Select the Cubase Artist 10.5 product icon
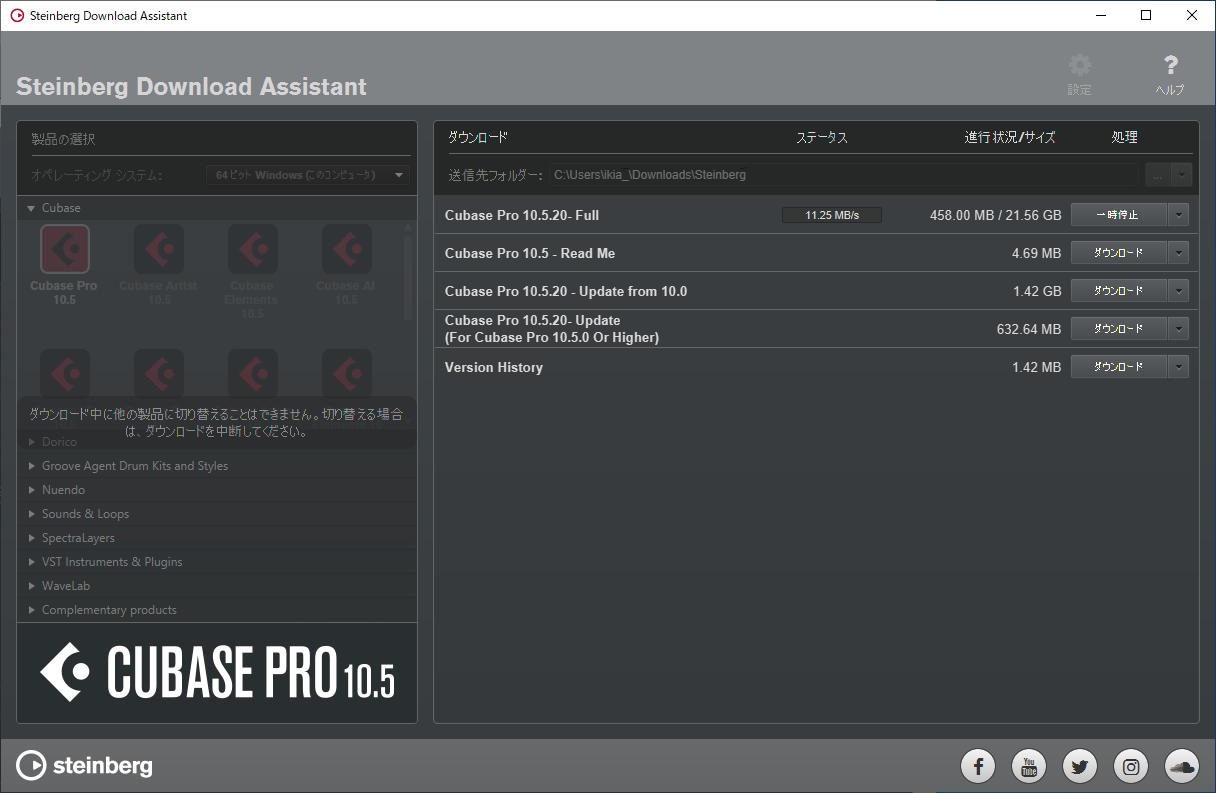This screenshot has height=793, width=1216. [158, 249]
